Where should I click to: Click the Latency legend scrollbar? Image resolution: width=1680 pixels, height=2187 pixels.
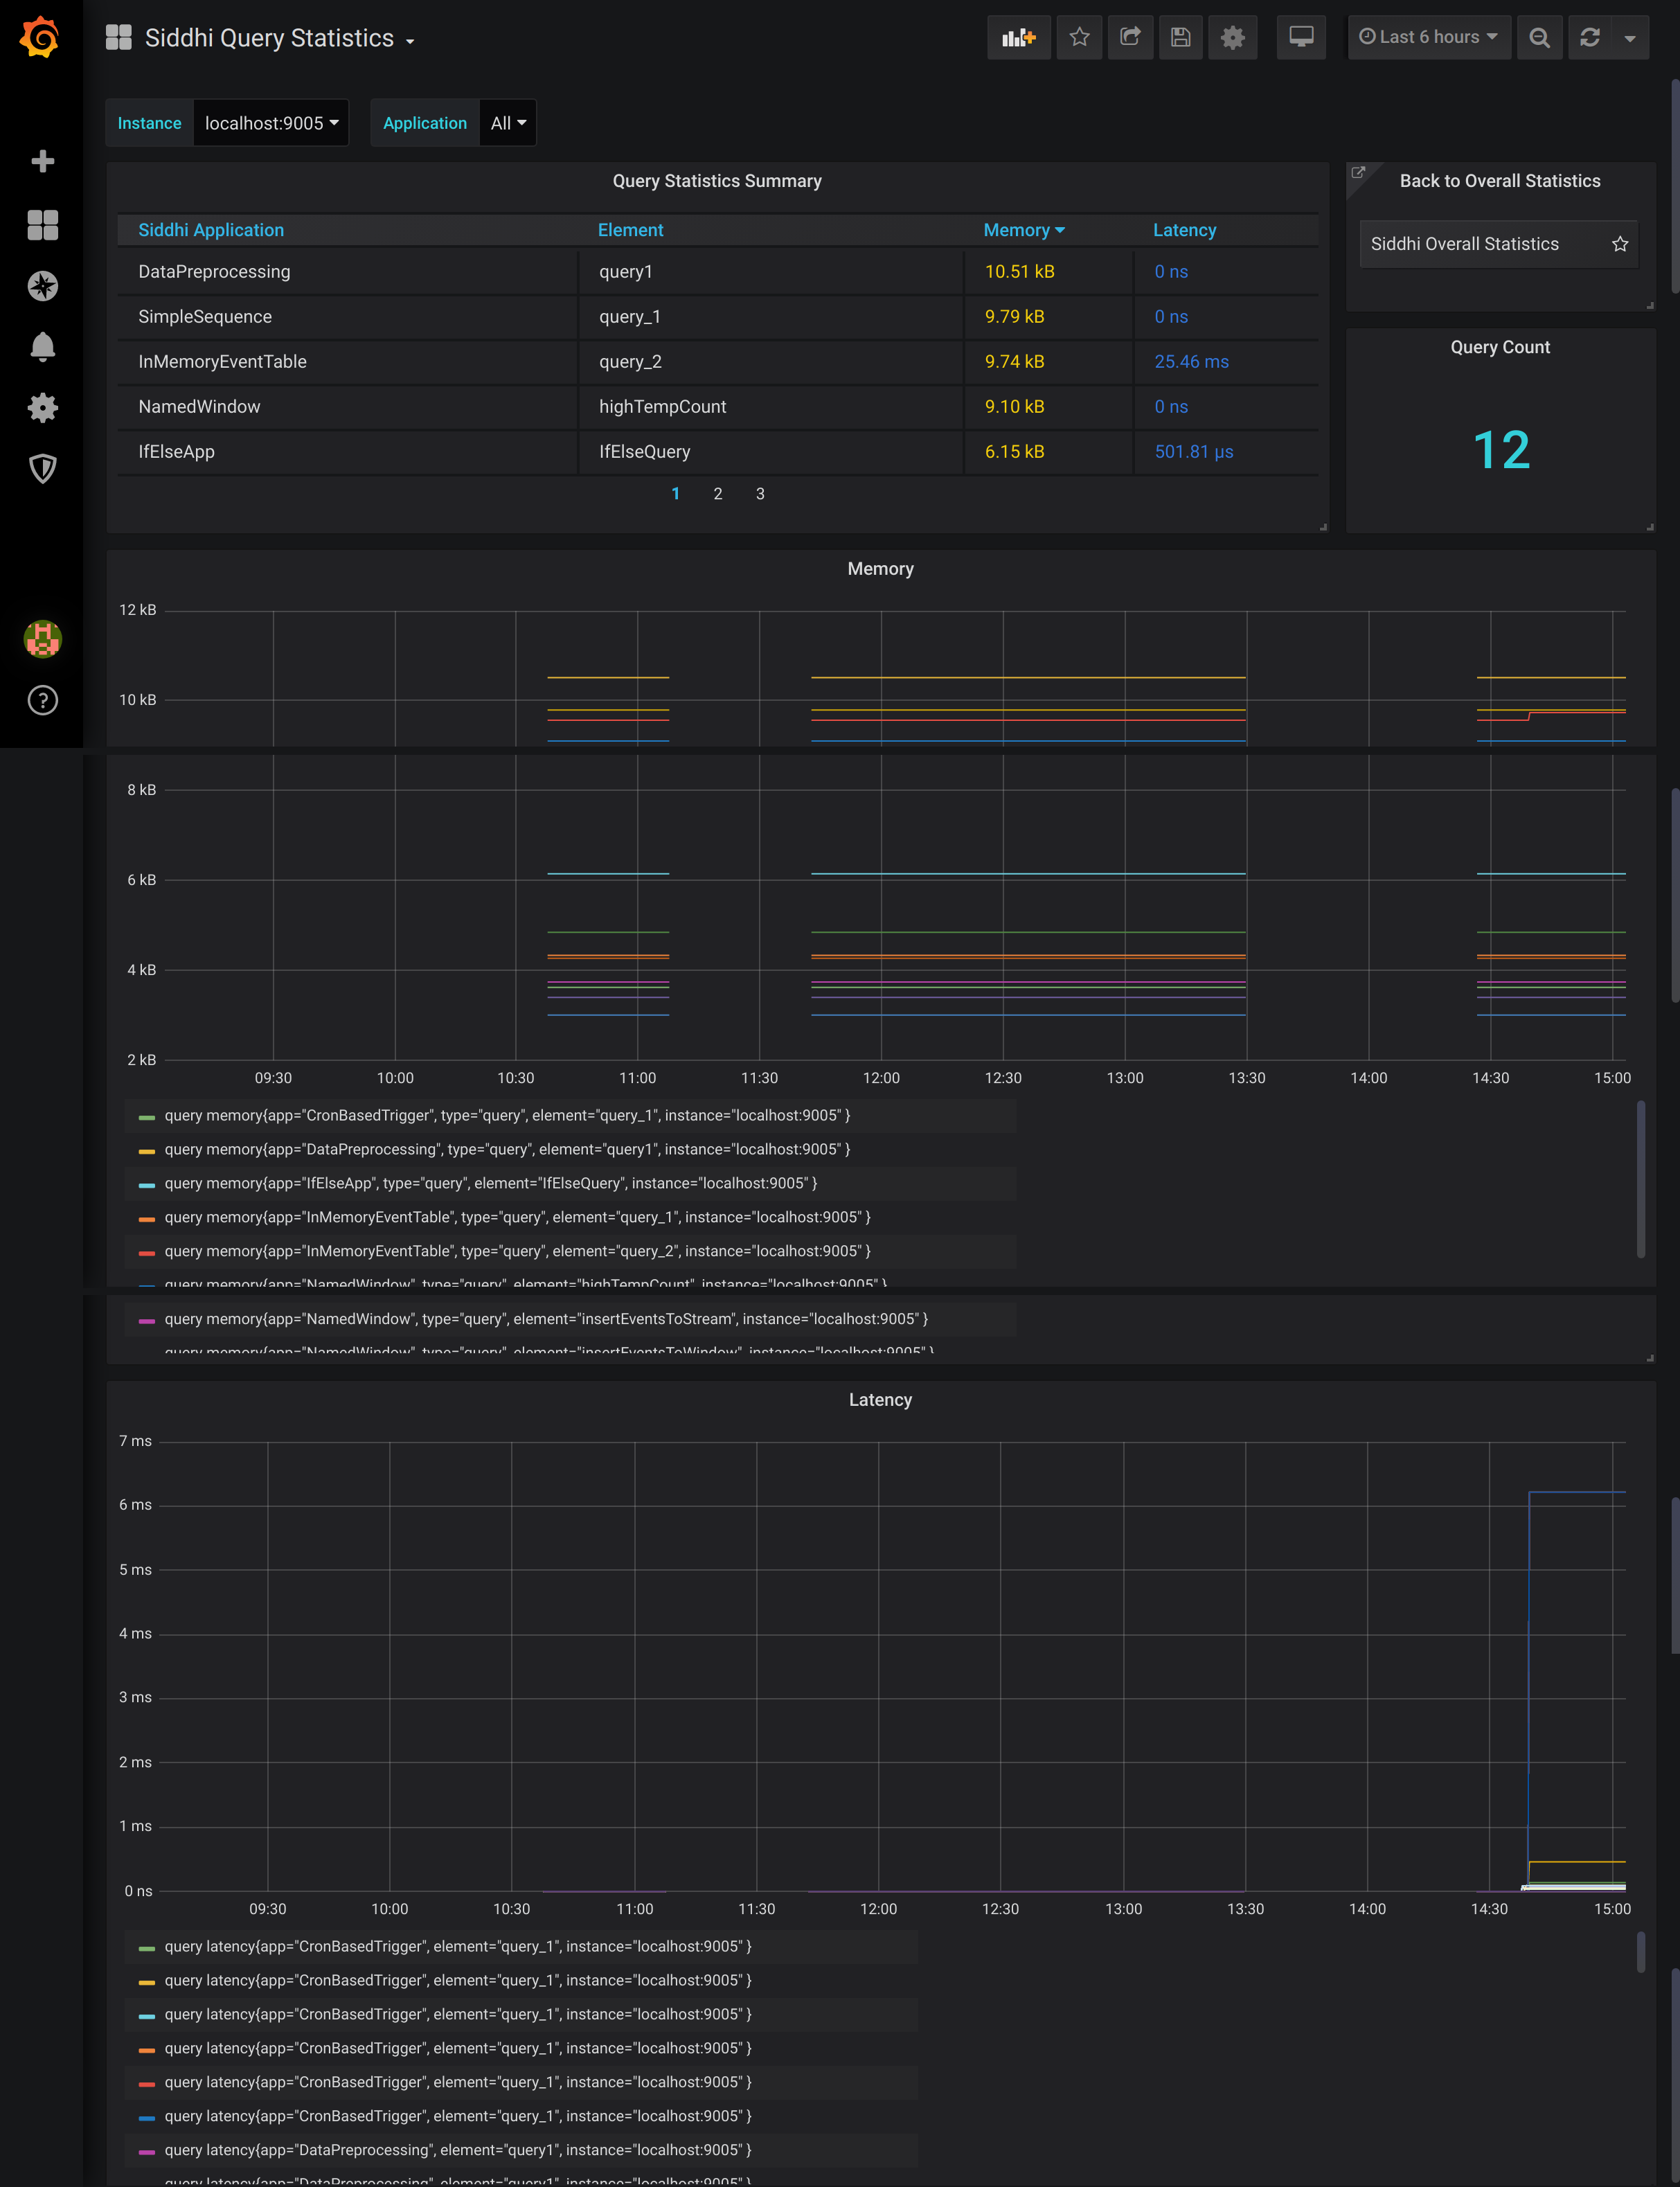pyautogui.click(x=1640, y=1952)
